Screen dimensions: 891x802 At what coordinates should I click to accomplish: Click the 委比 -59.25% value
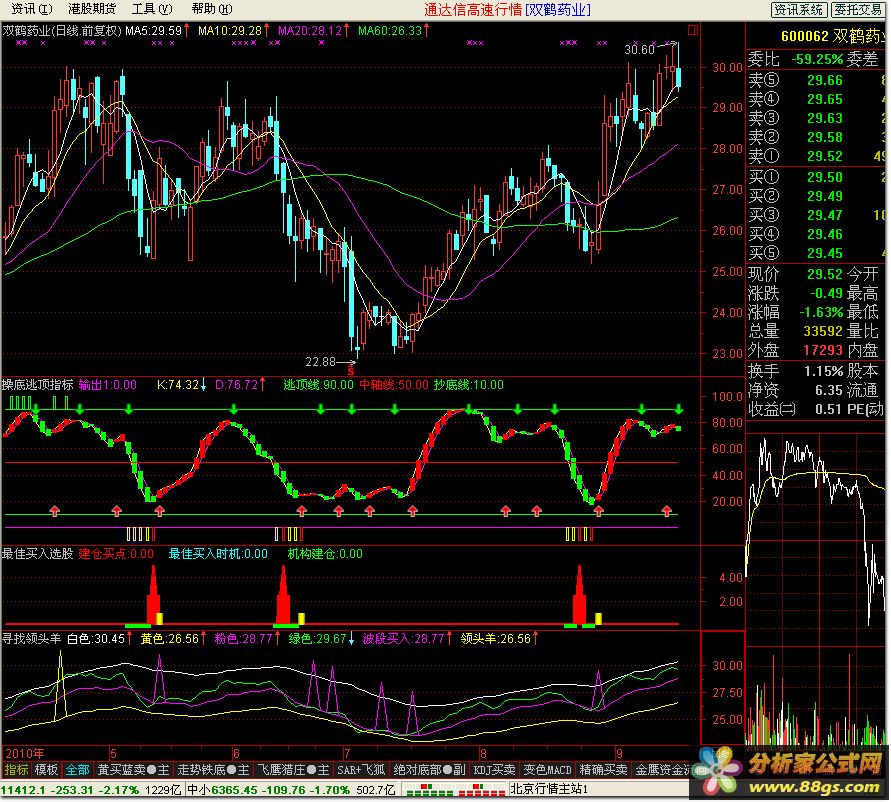coord(818,59)
